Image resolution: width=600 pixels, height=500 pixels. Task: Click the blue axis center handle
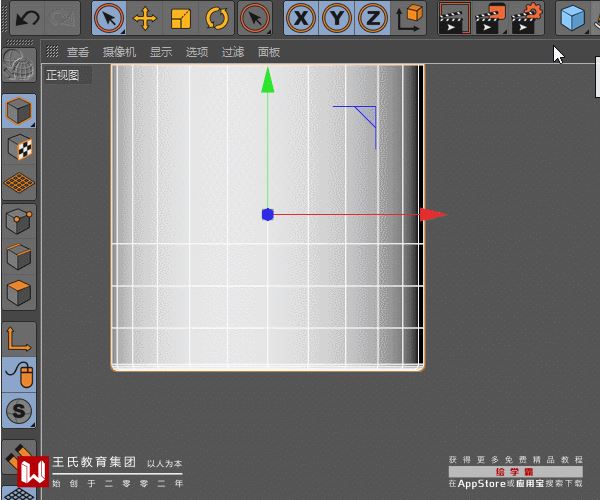coord(267,215)
